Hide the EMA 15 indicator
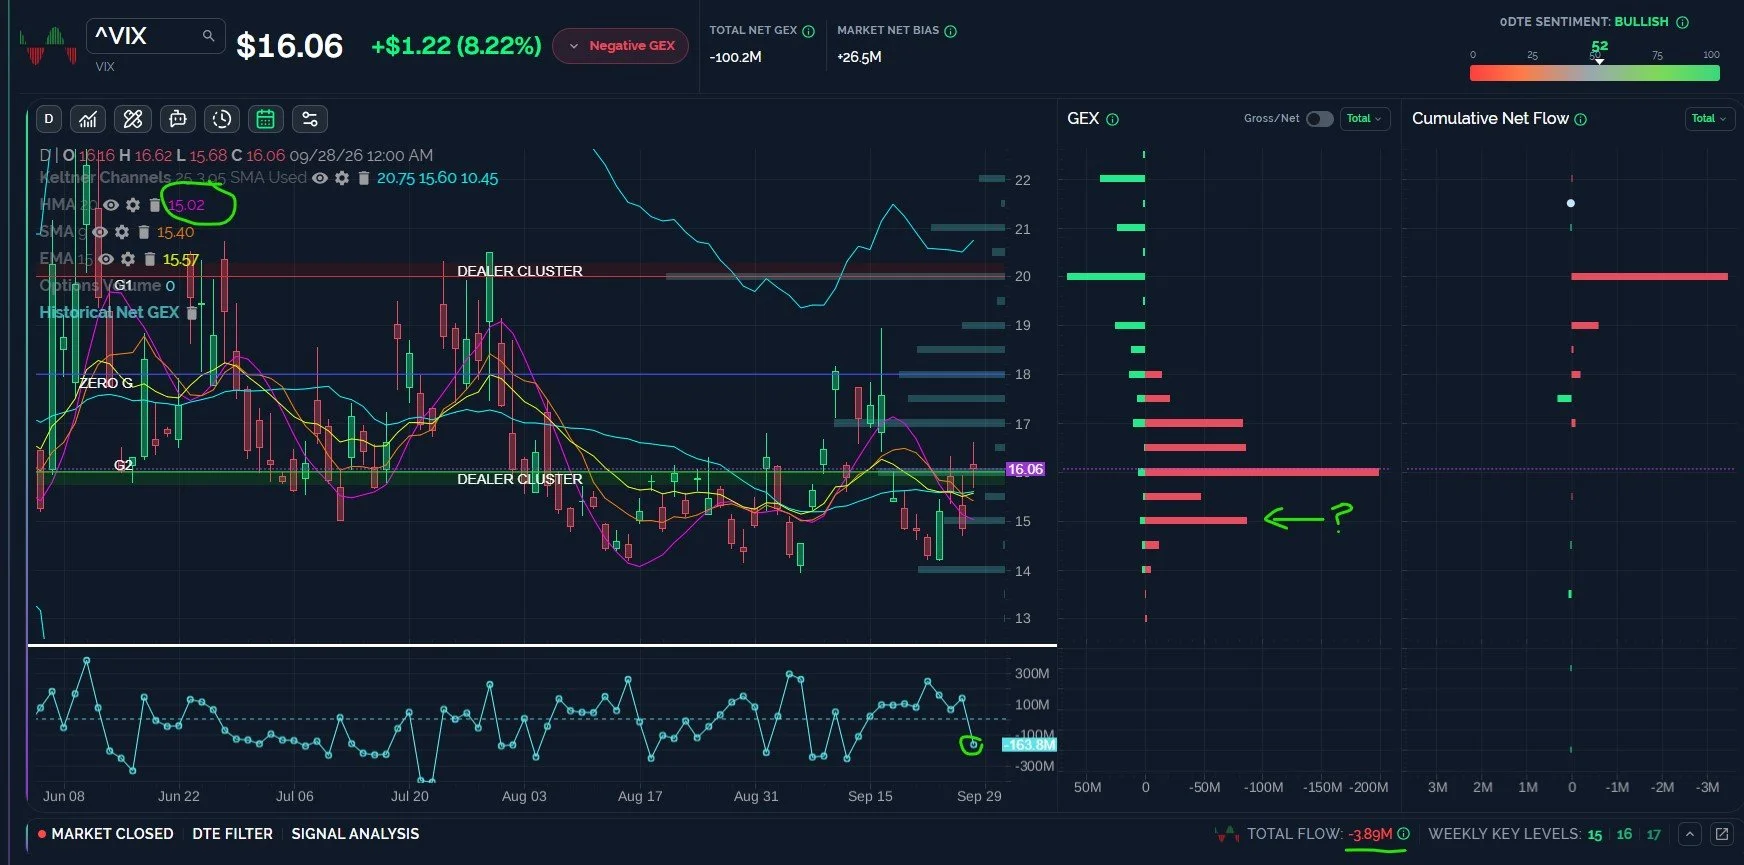 [x=106, y=259]
